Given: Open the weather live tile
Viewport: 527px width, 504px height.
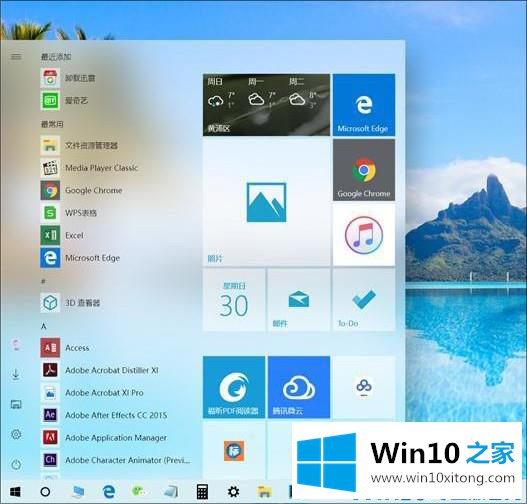Looking at the screenshot, I should 266,105.
